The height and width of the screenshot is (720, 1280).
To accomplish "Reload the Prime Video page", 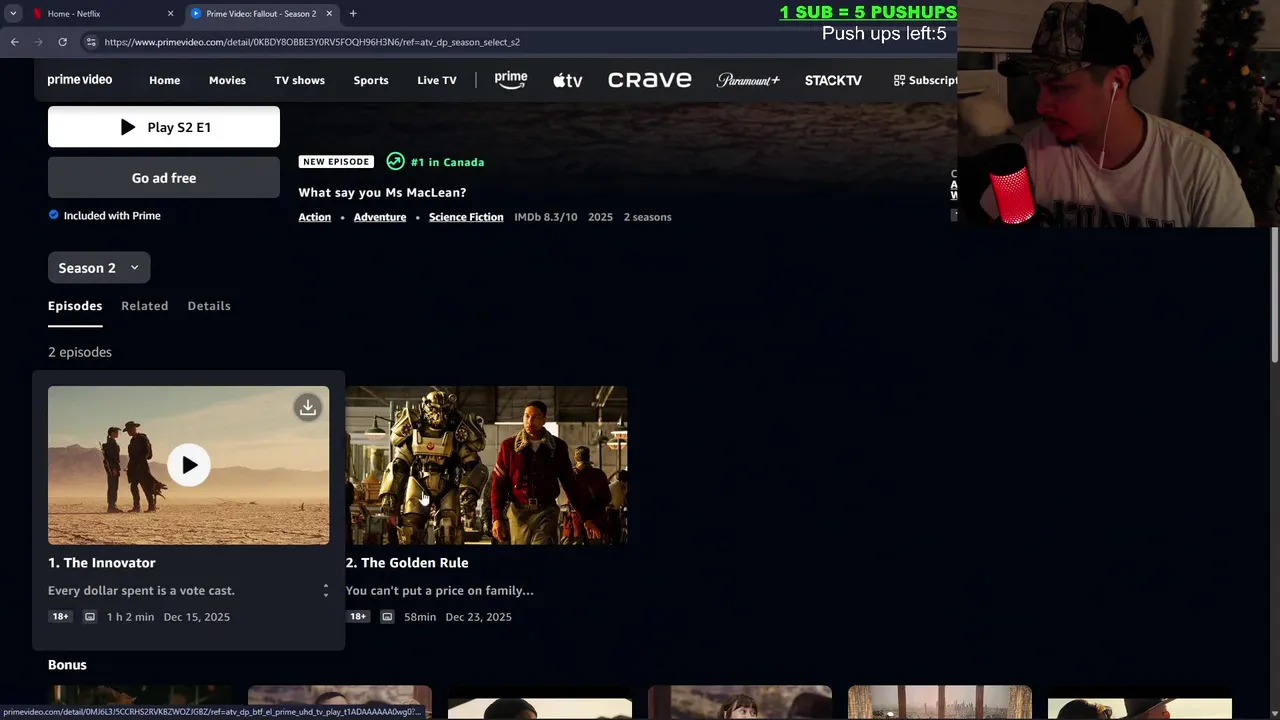I will [62, 42].
